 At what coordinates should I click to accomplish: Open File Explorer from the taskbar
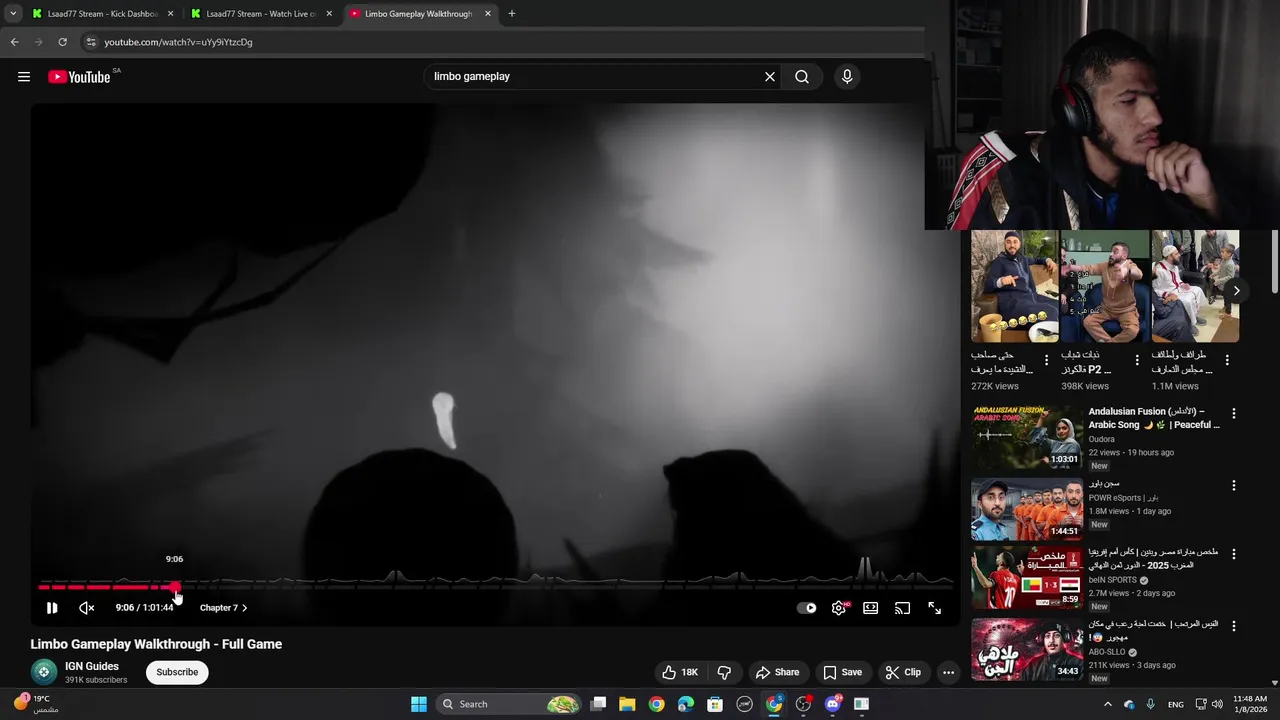pos(627,704)
